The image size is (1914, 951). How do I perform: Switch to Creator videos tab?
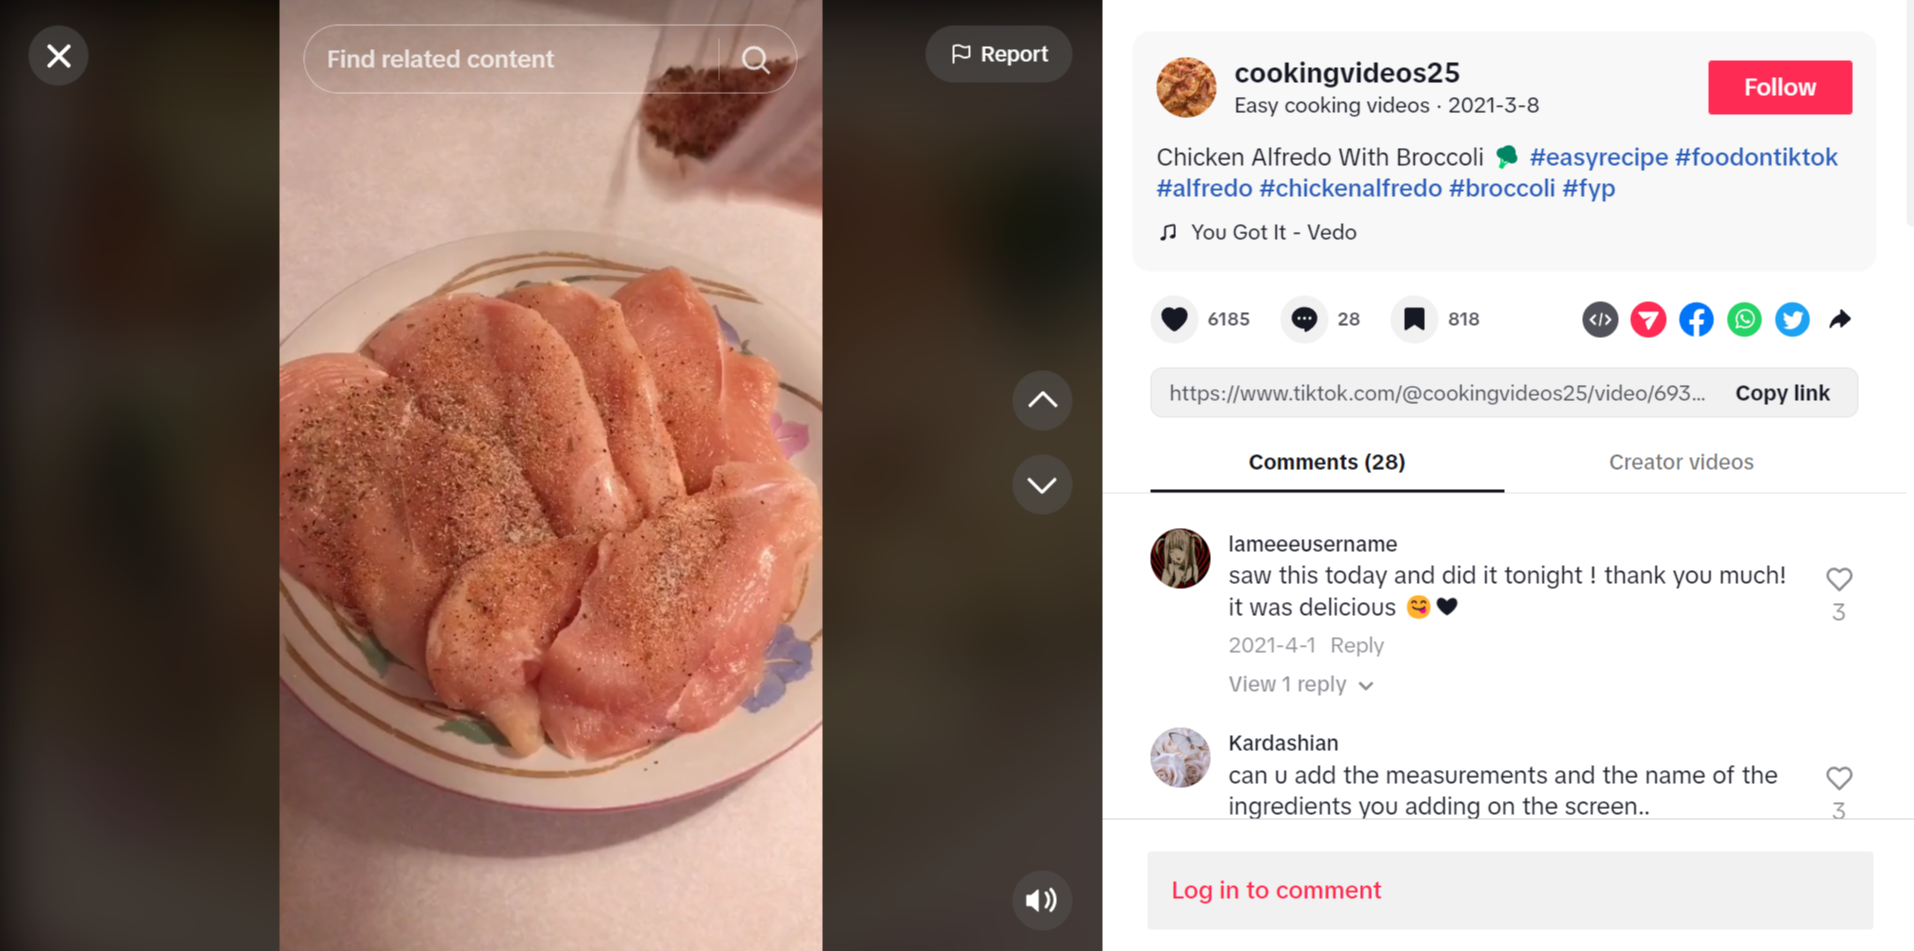coord(1681,462)
